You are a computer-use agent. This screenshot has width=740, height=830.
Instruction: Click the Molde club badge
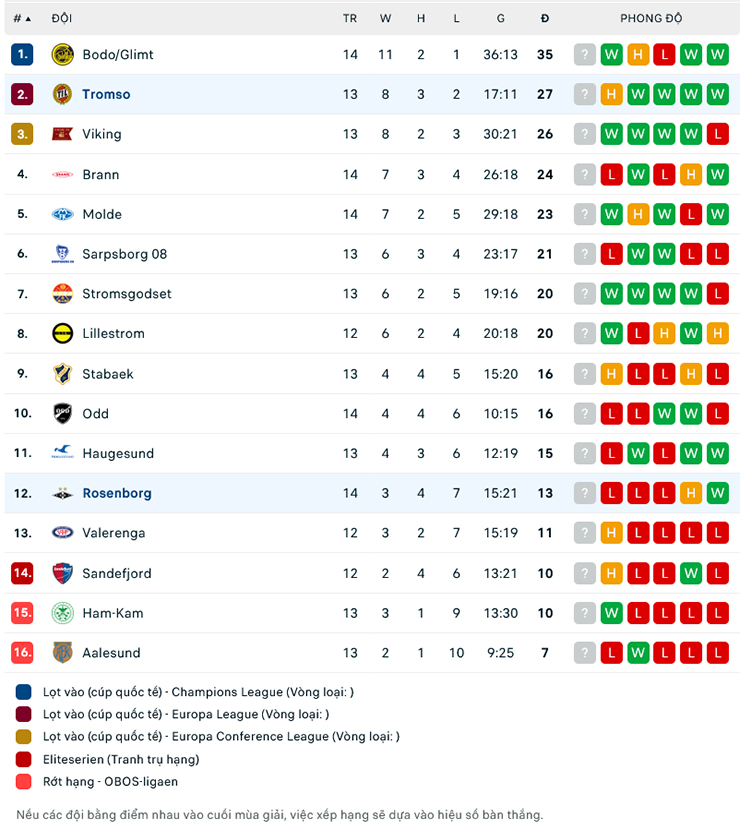point(62,214)
